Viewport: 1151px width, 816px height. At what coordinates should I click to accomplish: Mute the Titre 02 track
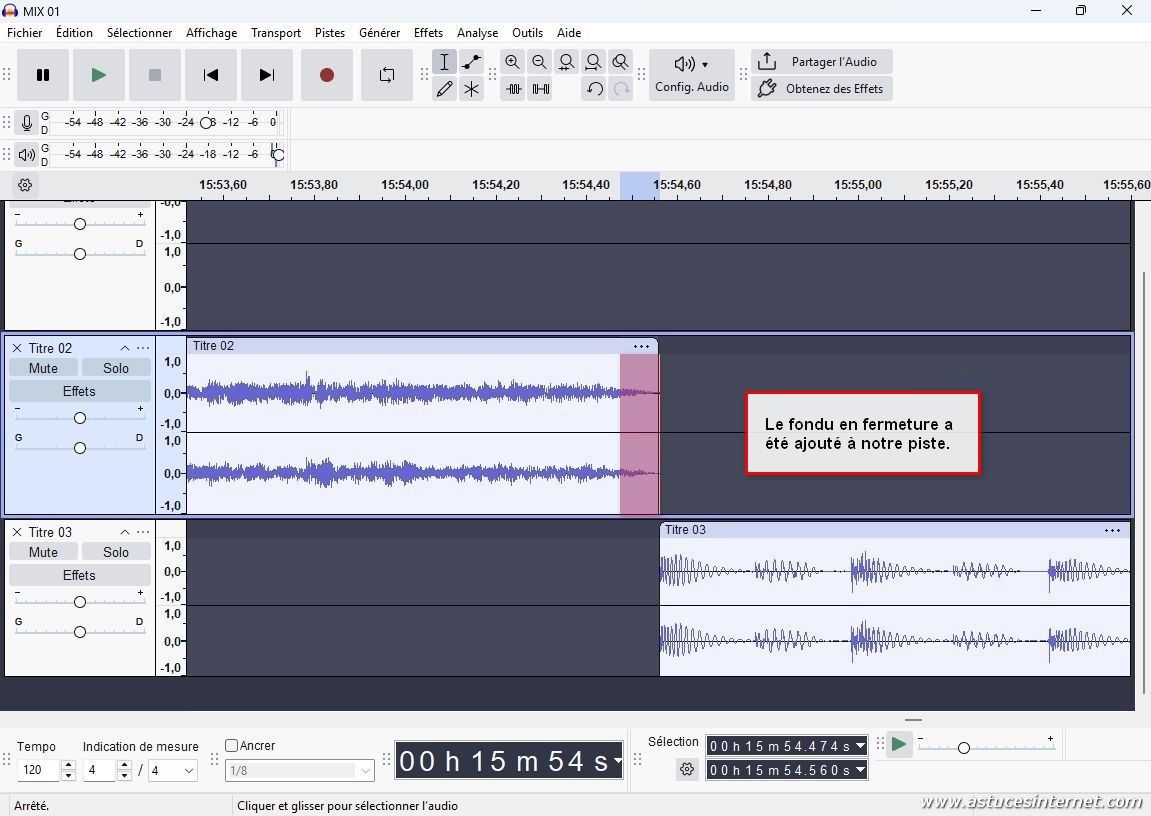pos(43,368)
